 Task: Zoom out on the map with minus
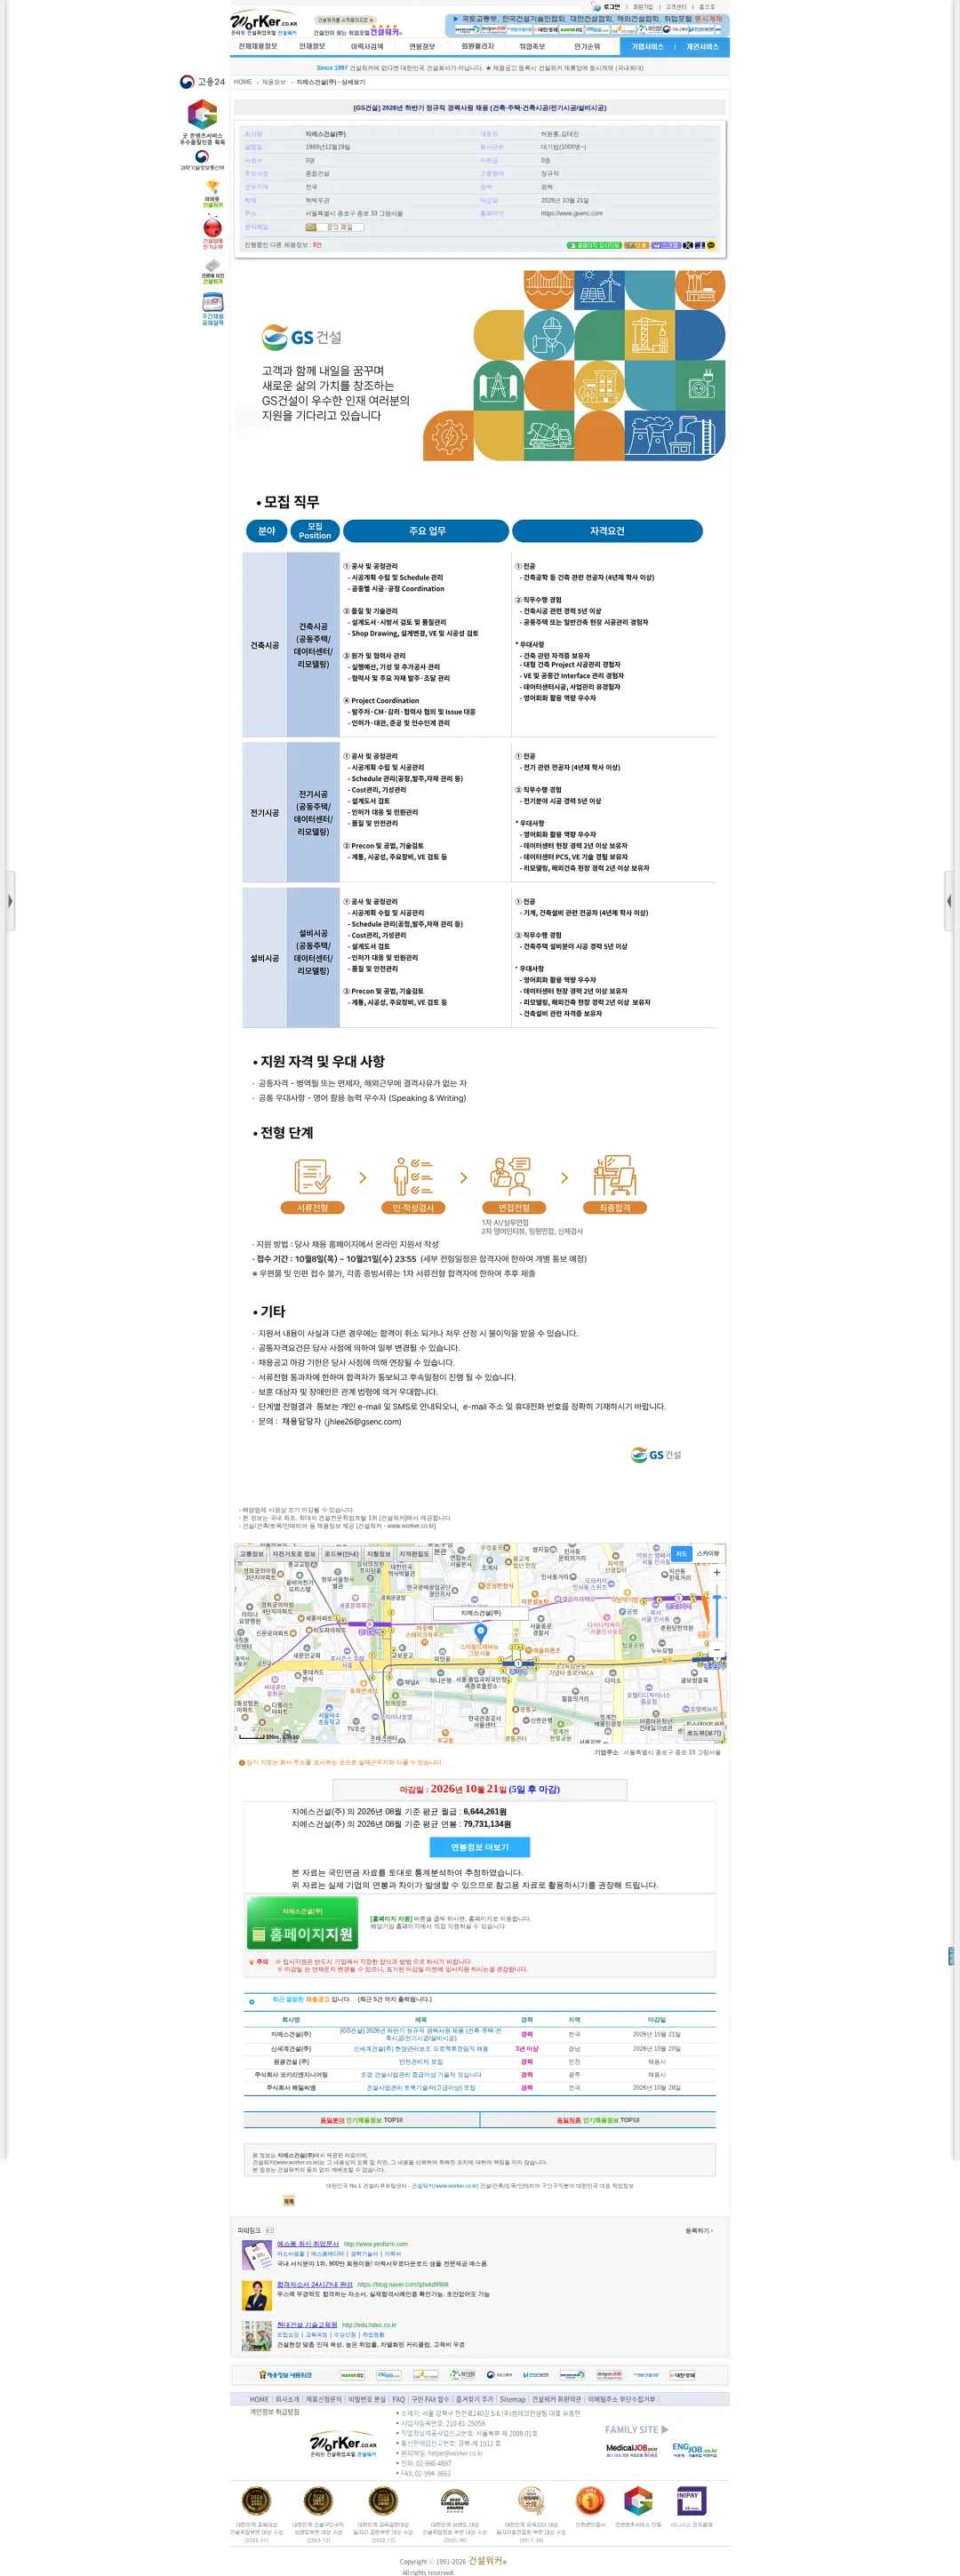(716, 1650)
